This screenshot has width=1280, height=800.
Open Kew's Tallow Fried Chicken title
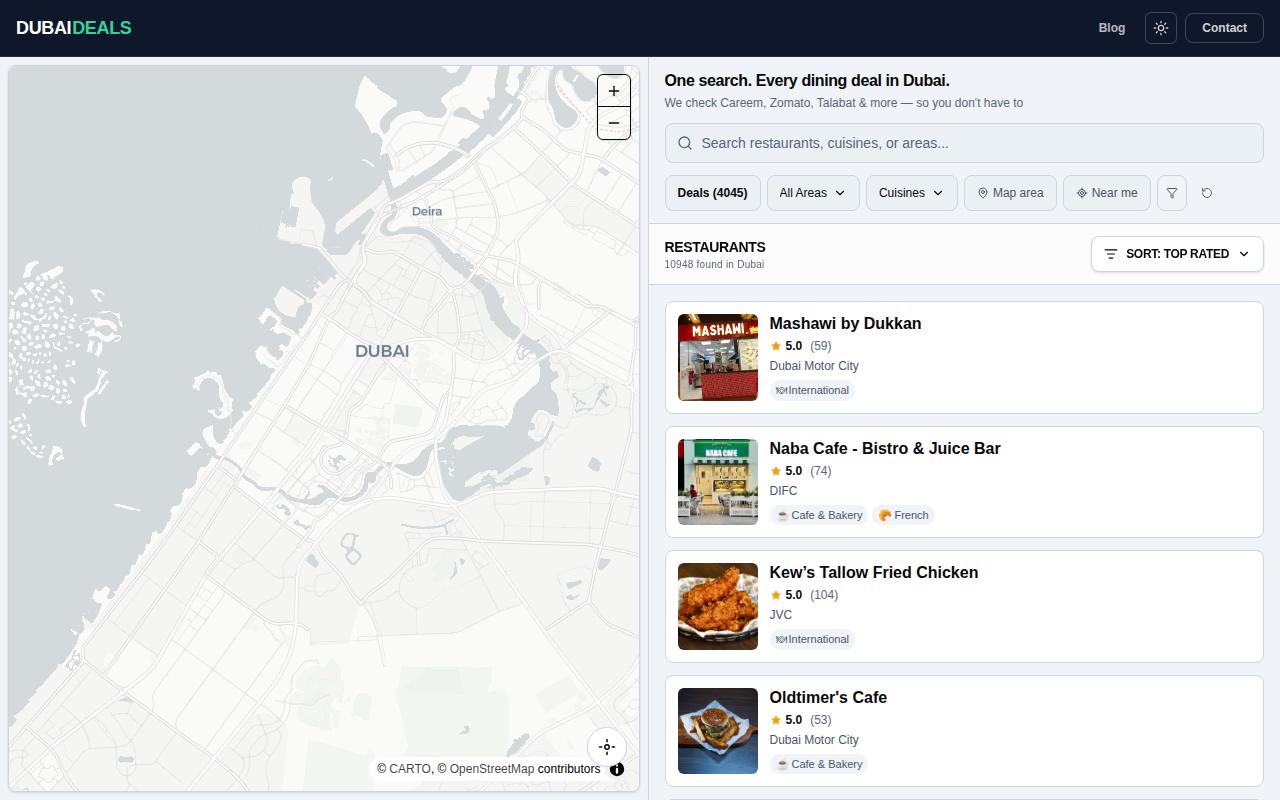tap(874, 573)
